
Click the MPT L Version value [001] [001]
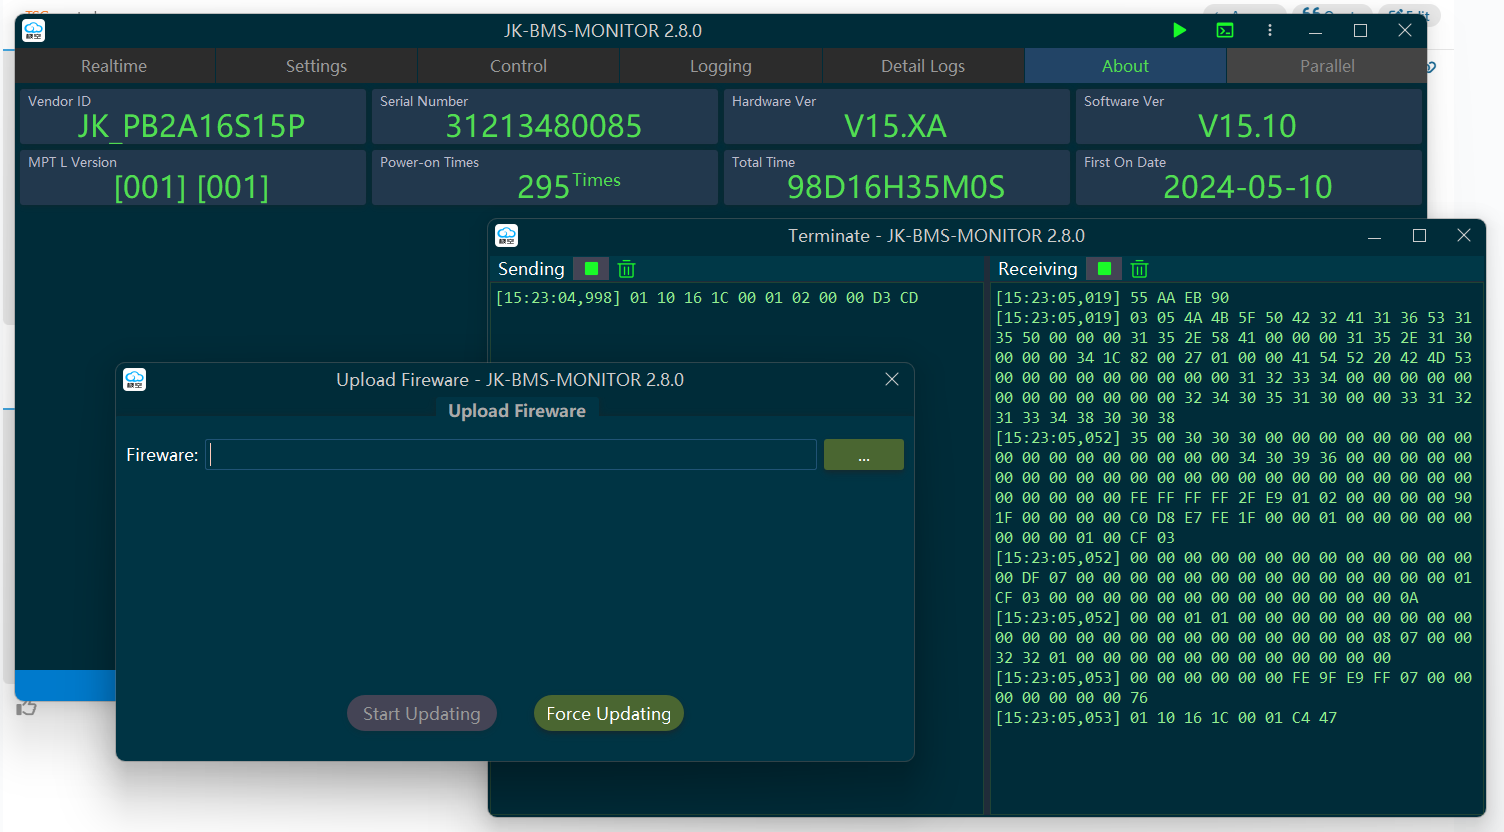(x=191, y=188)
